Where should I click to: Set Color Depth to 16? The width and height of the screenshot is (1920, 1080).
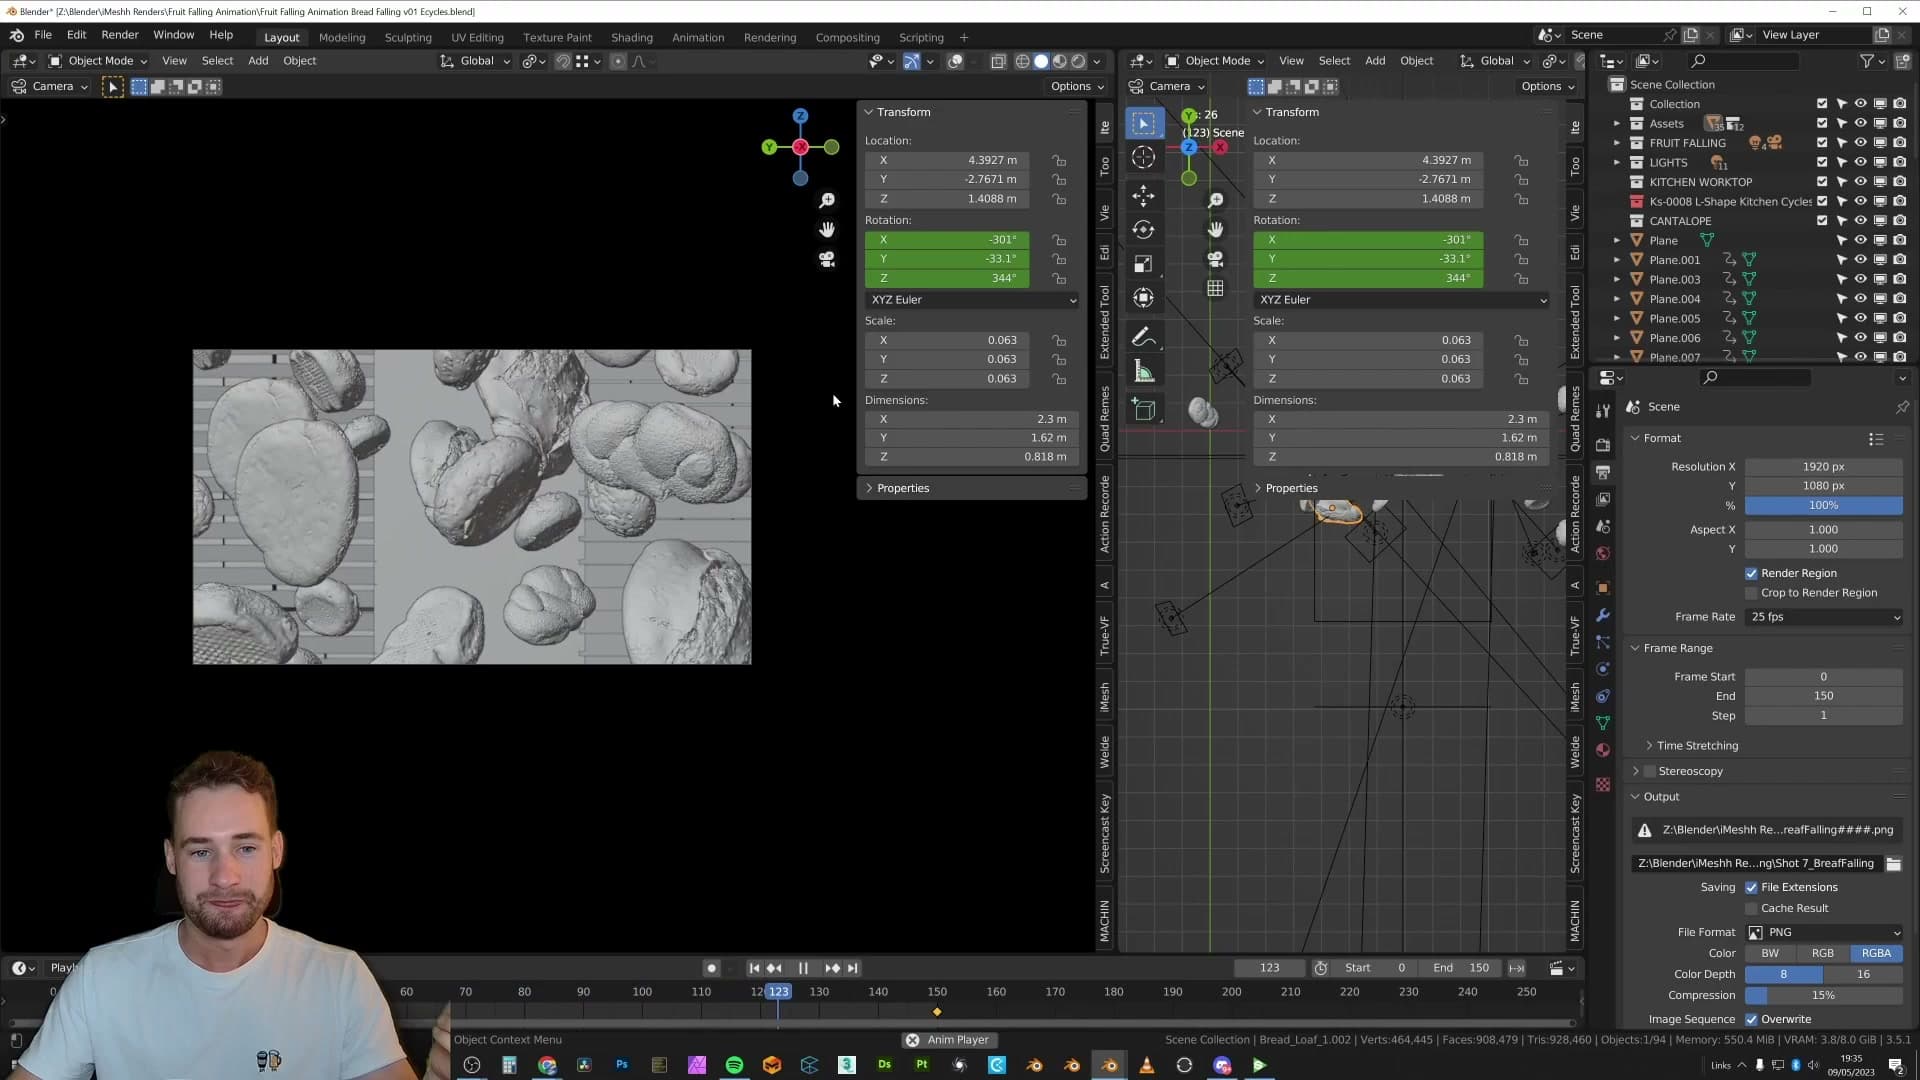[1863, 974]
